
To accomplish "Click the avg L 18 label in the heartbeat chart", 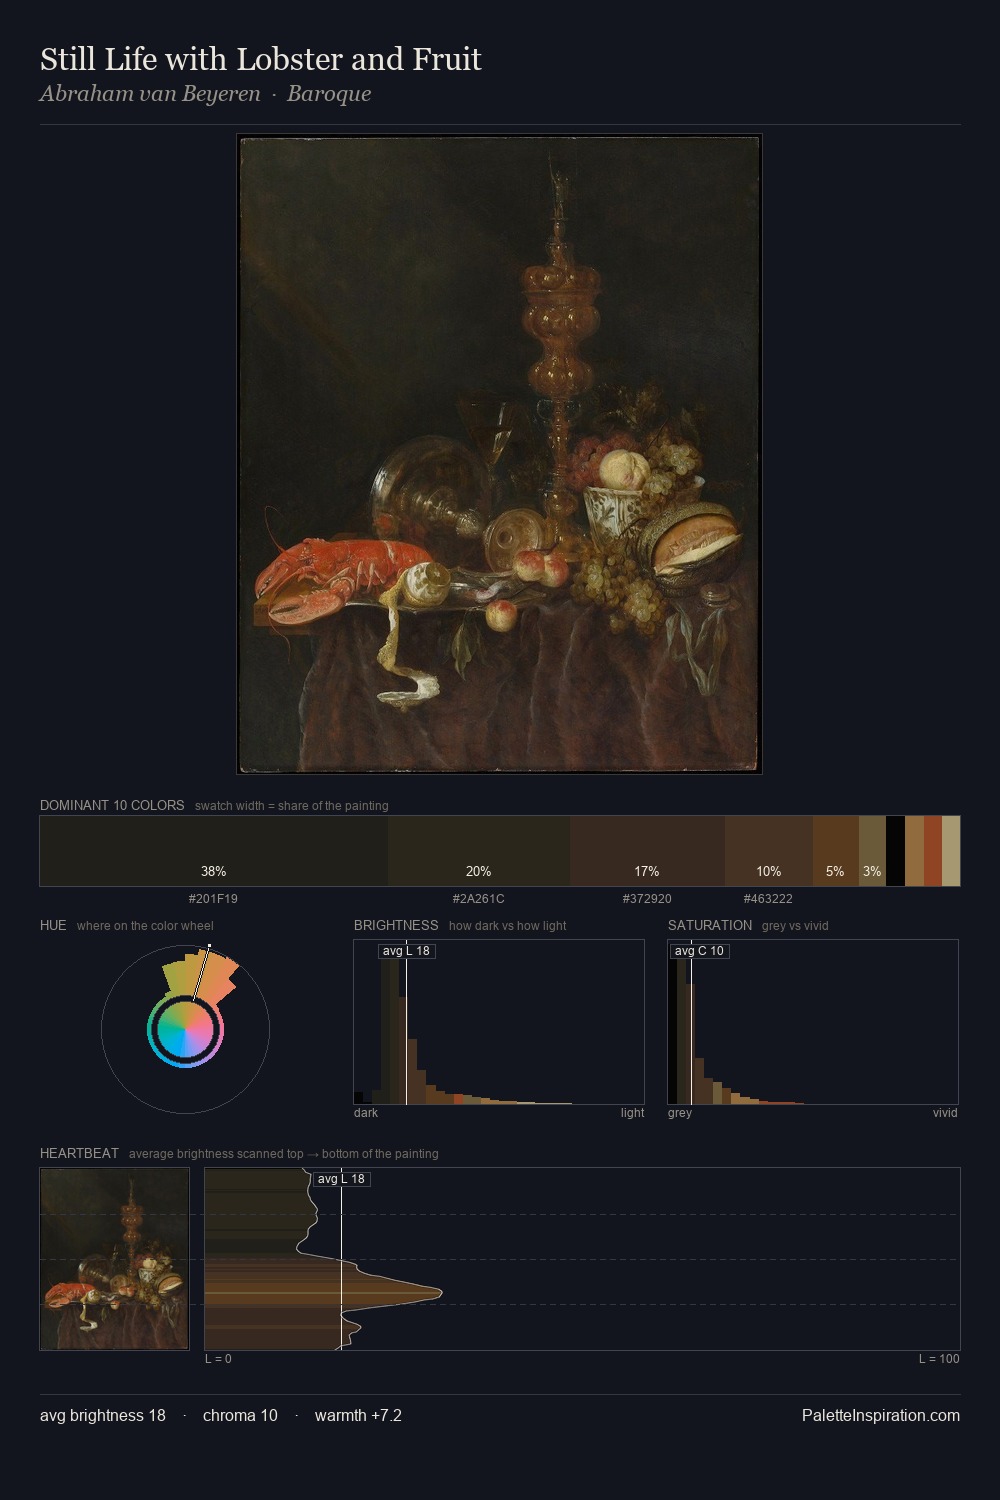I will pyautogui.click(x=342, y=1179).
